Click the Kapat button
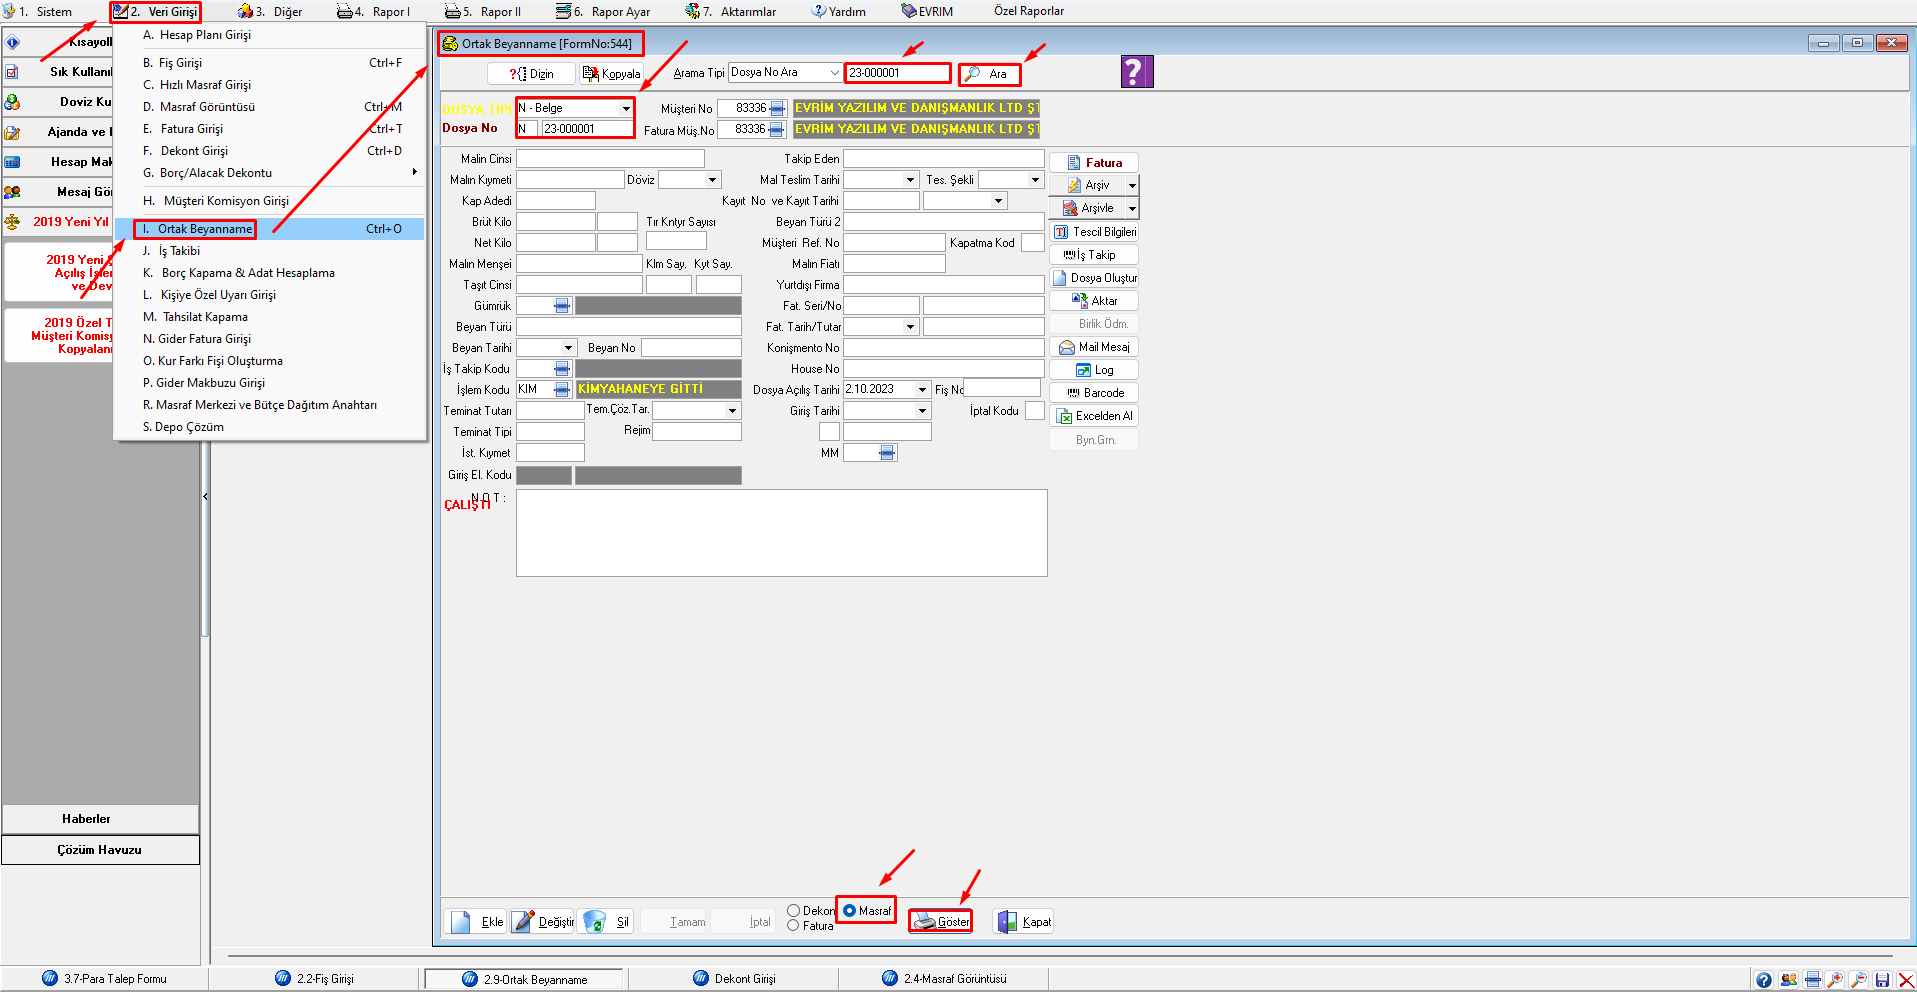The image size is (1917, 992). tap(1024, 922)
